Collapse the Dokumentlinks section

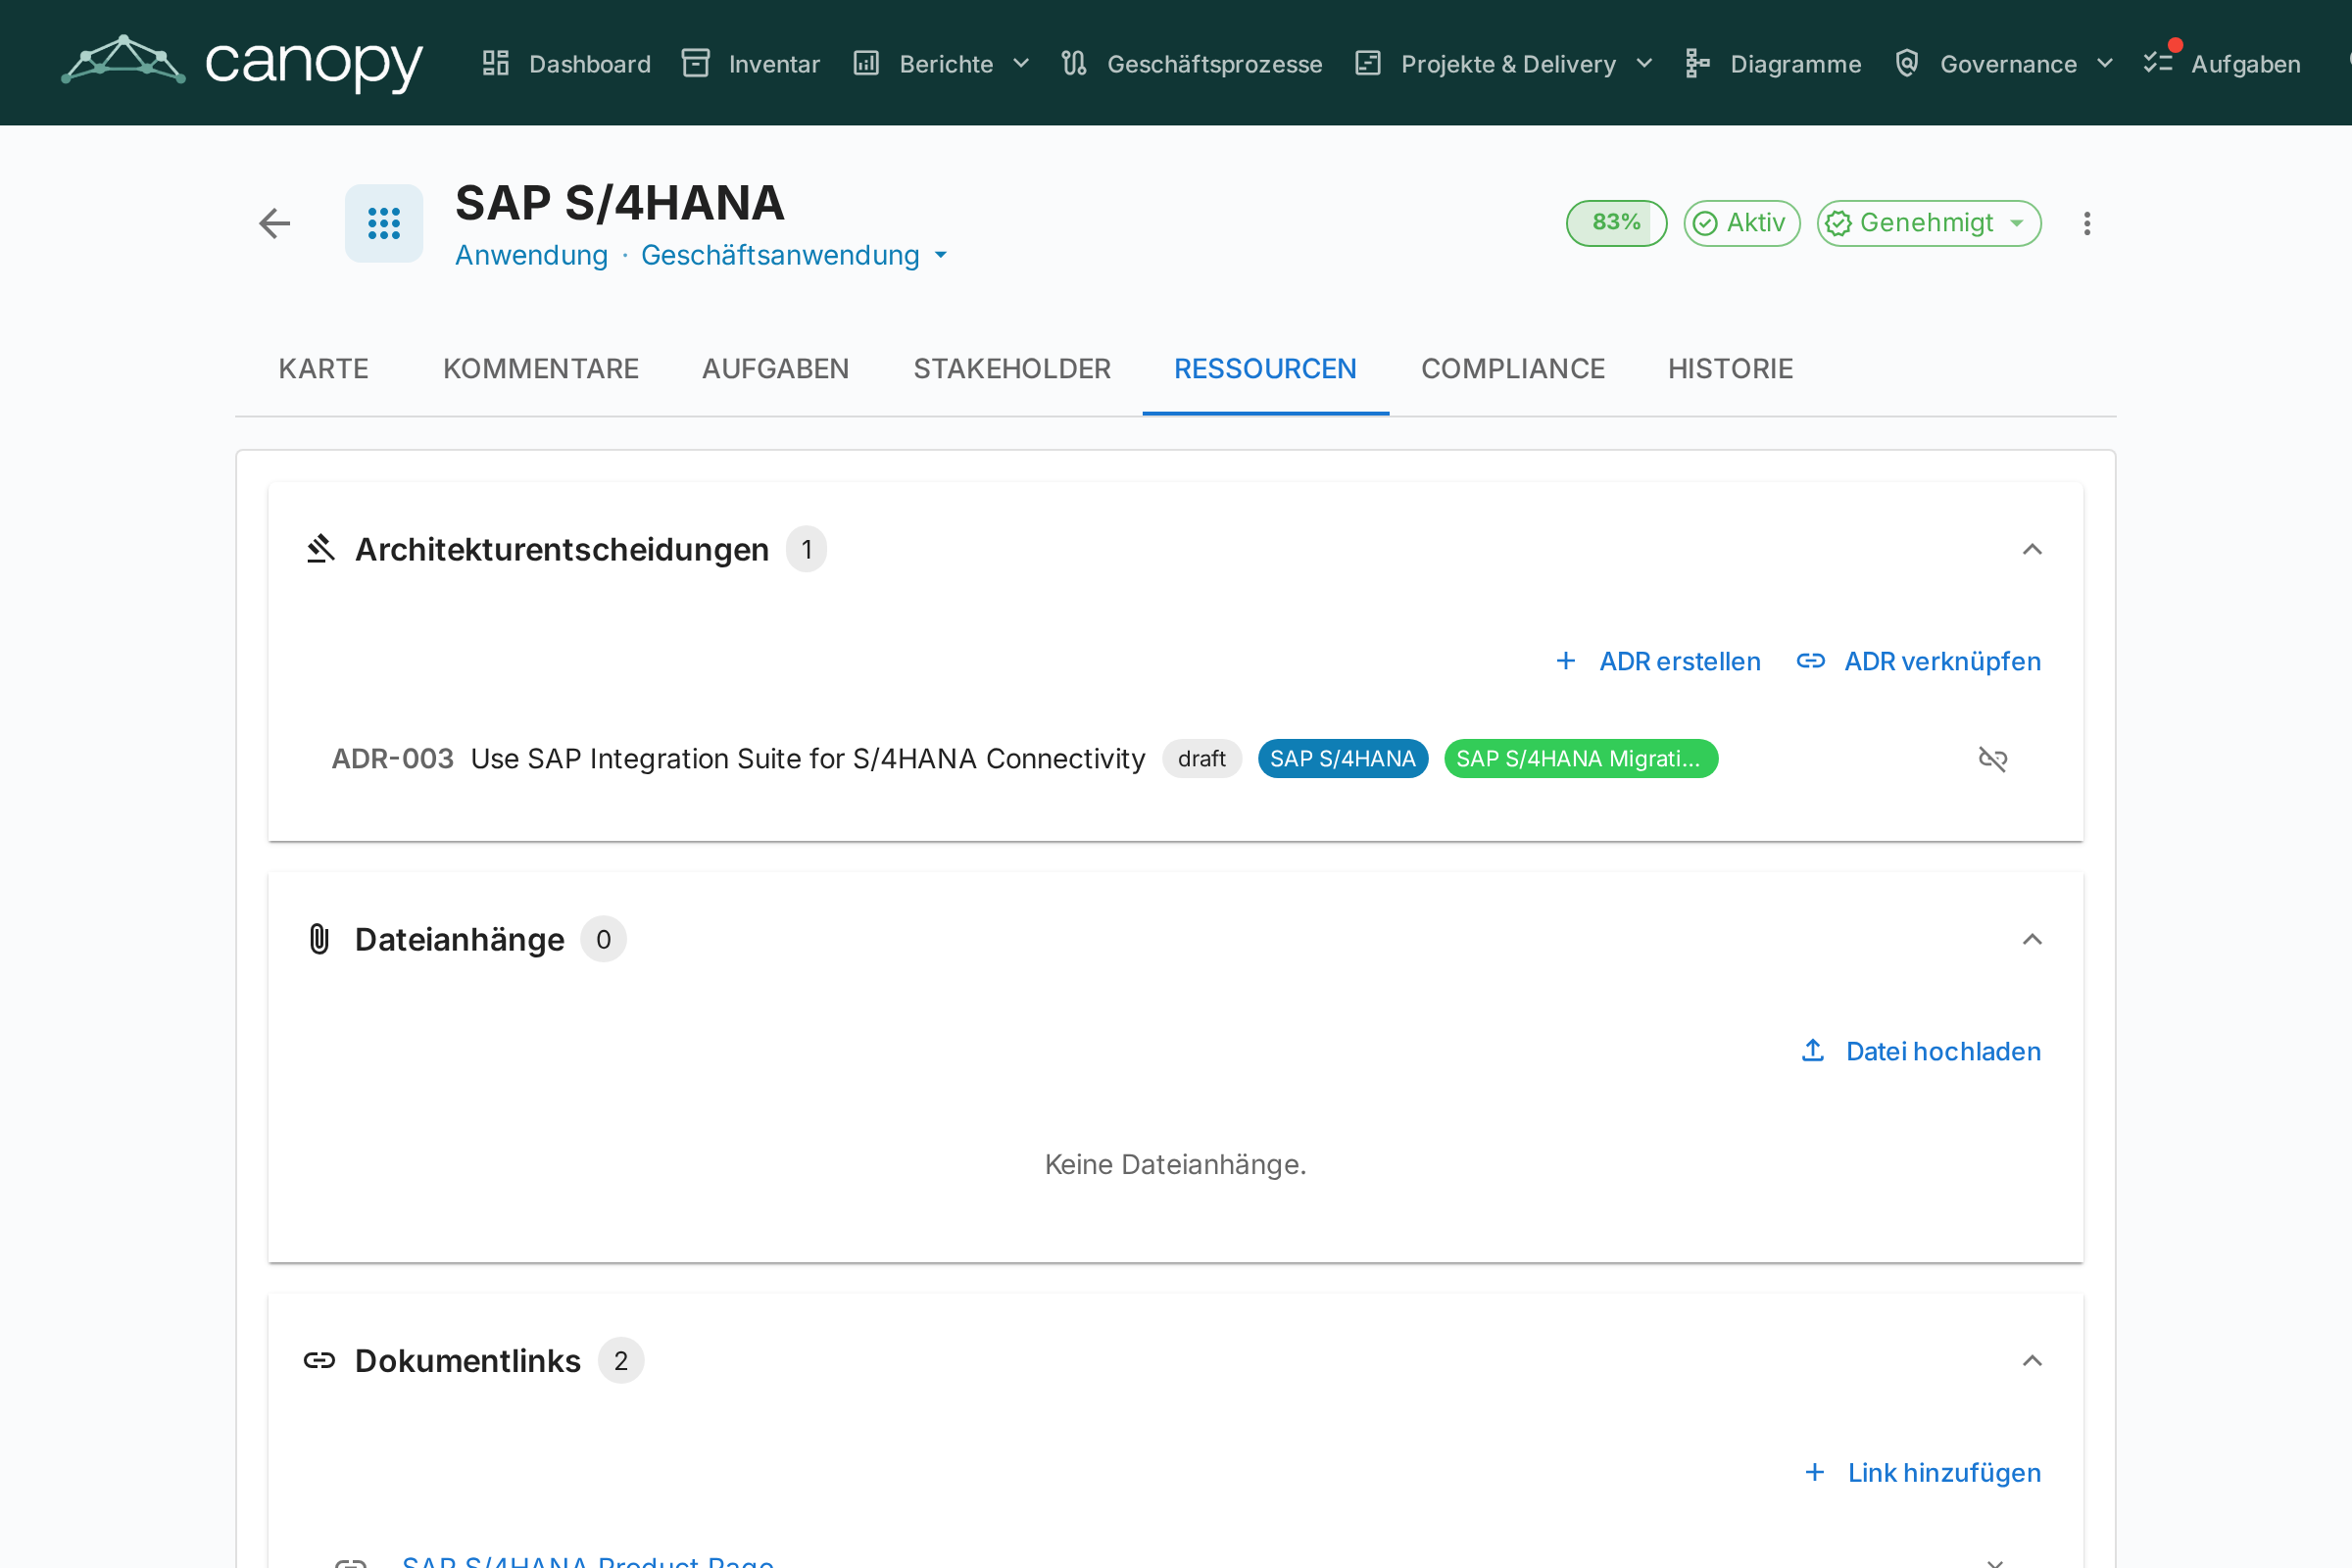2032,1360
